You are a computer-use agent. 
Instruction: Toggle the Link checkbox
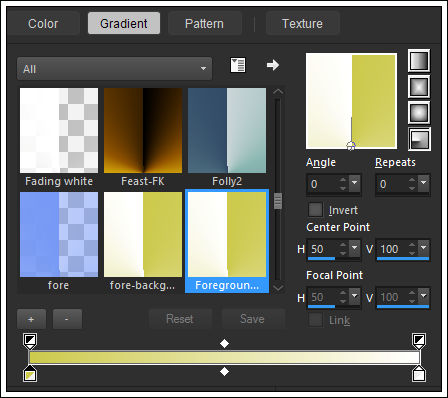pyautogui.click(x=315, y=320)
